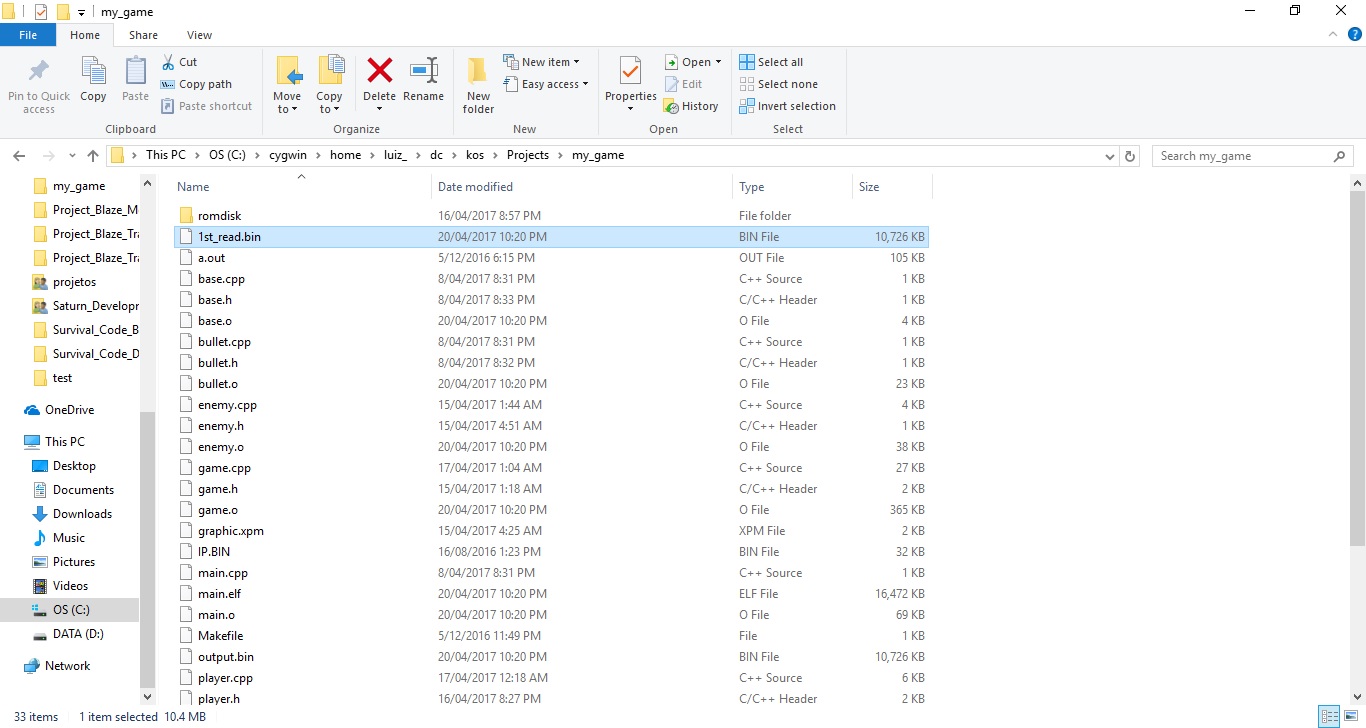
Task: Click Copy path command
Action: point(197,84)
